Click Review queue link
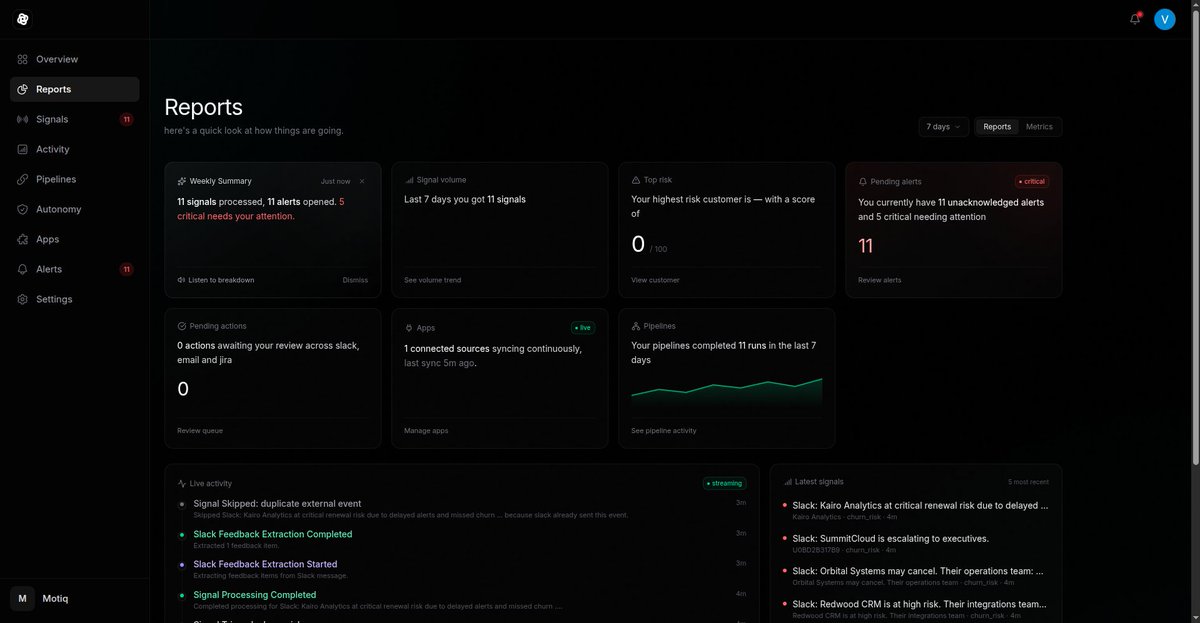 200,430
